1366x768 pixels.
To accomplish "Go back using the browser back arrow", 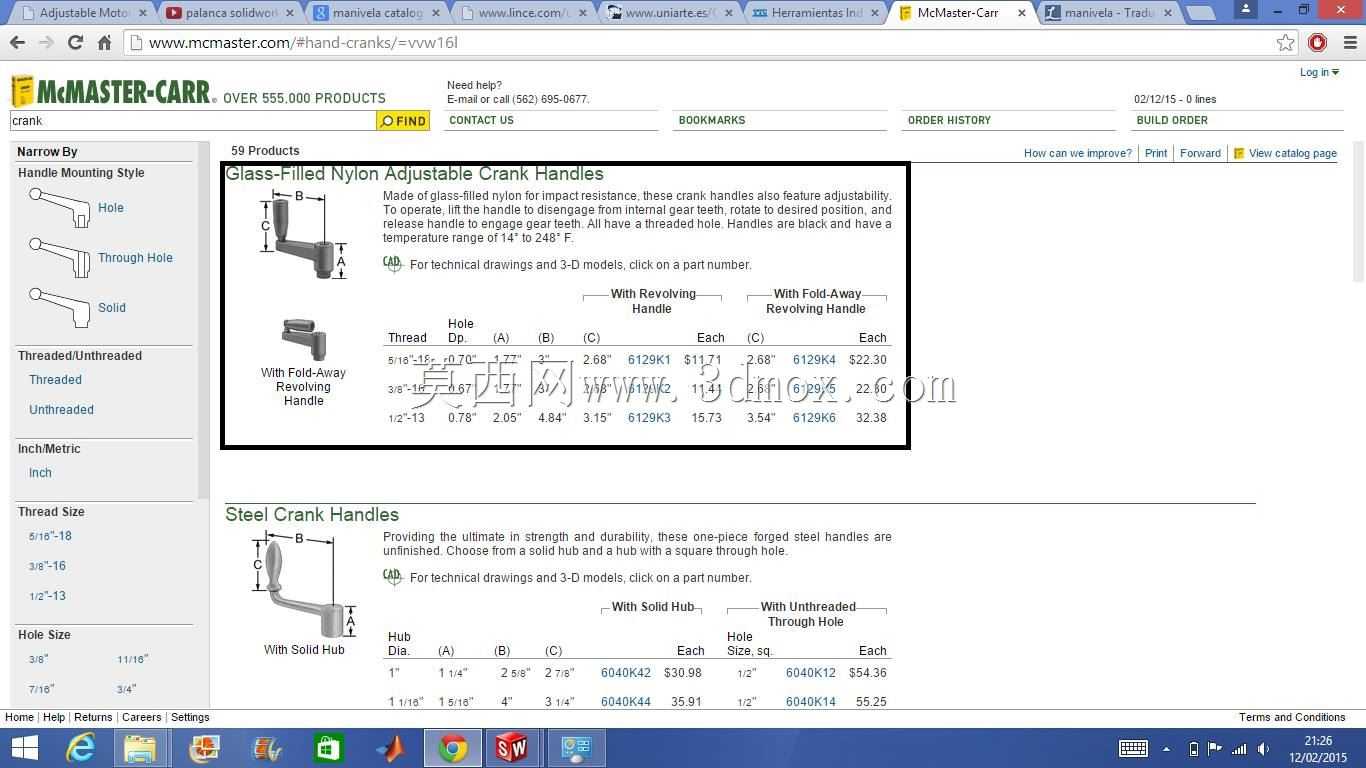I will click(x=17, y=43).
